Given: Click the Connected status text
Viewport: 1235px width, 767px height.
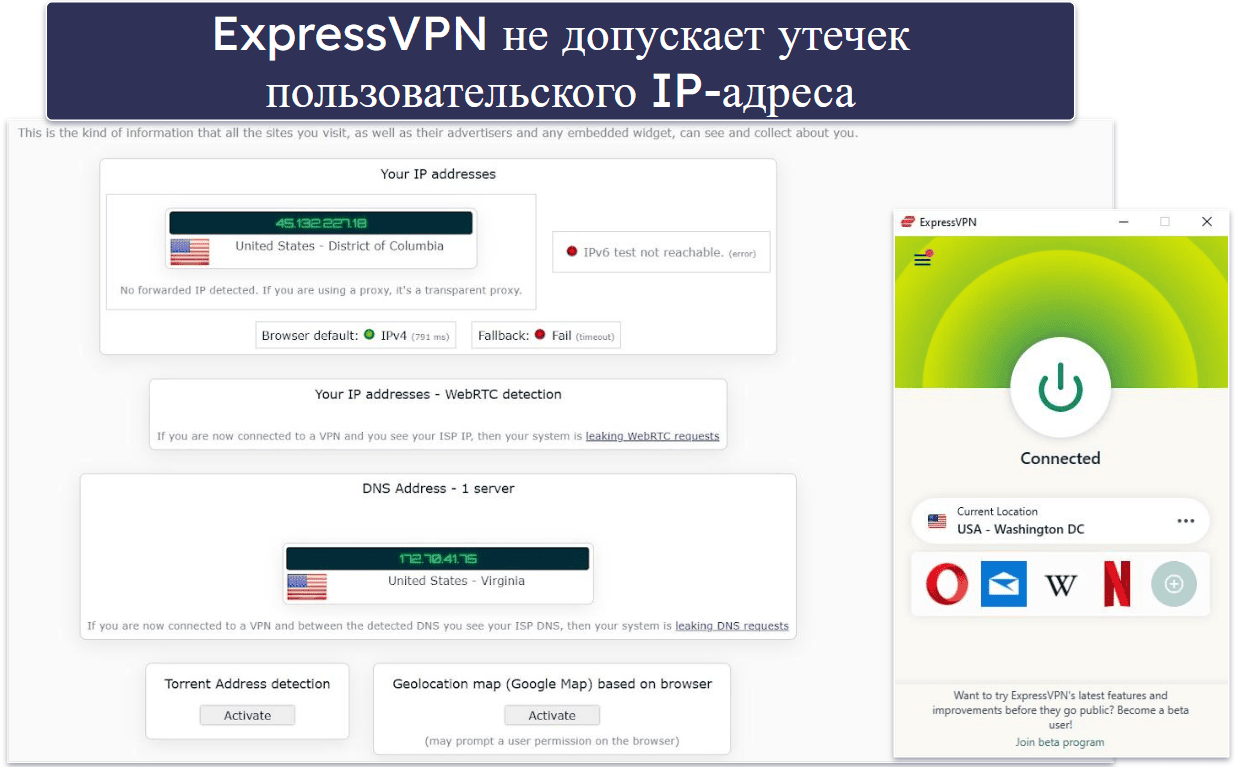Looking at the screenshot, I should point(1060,458).
